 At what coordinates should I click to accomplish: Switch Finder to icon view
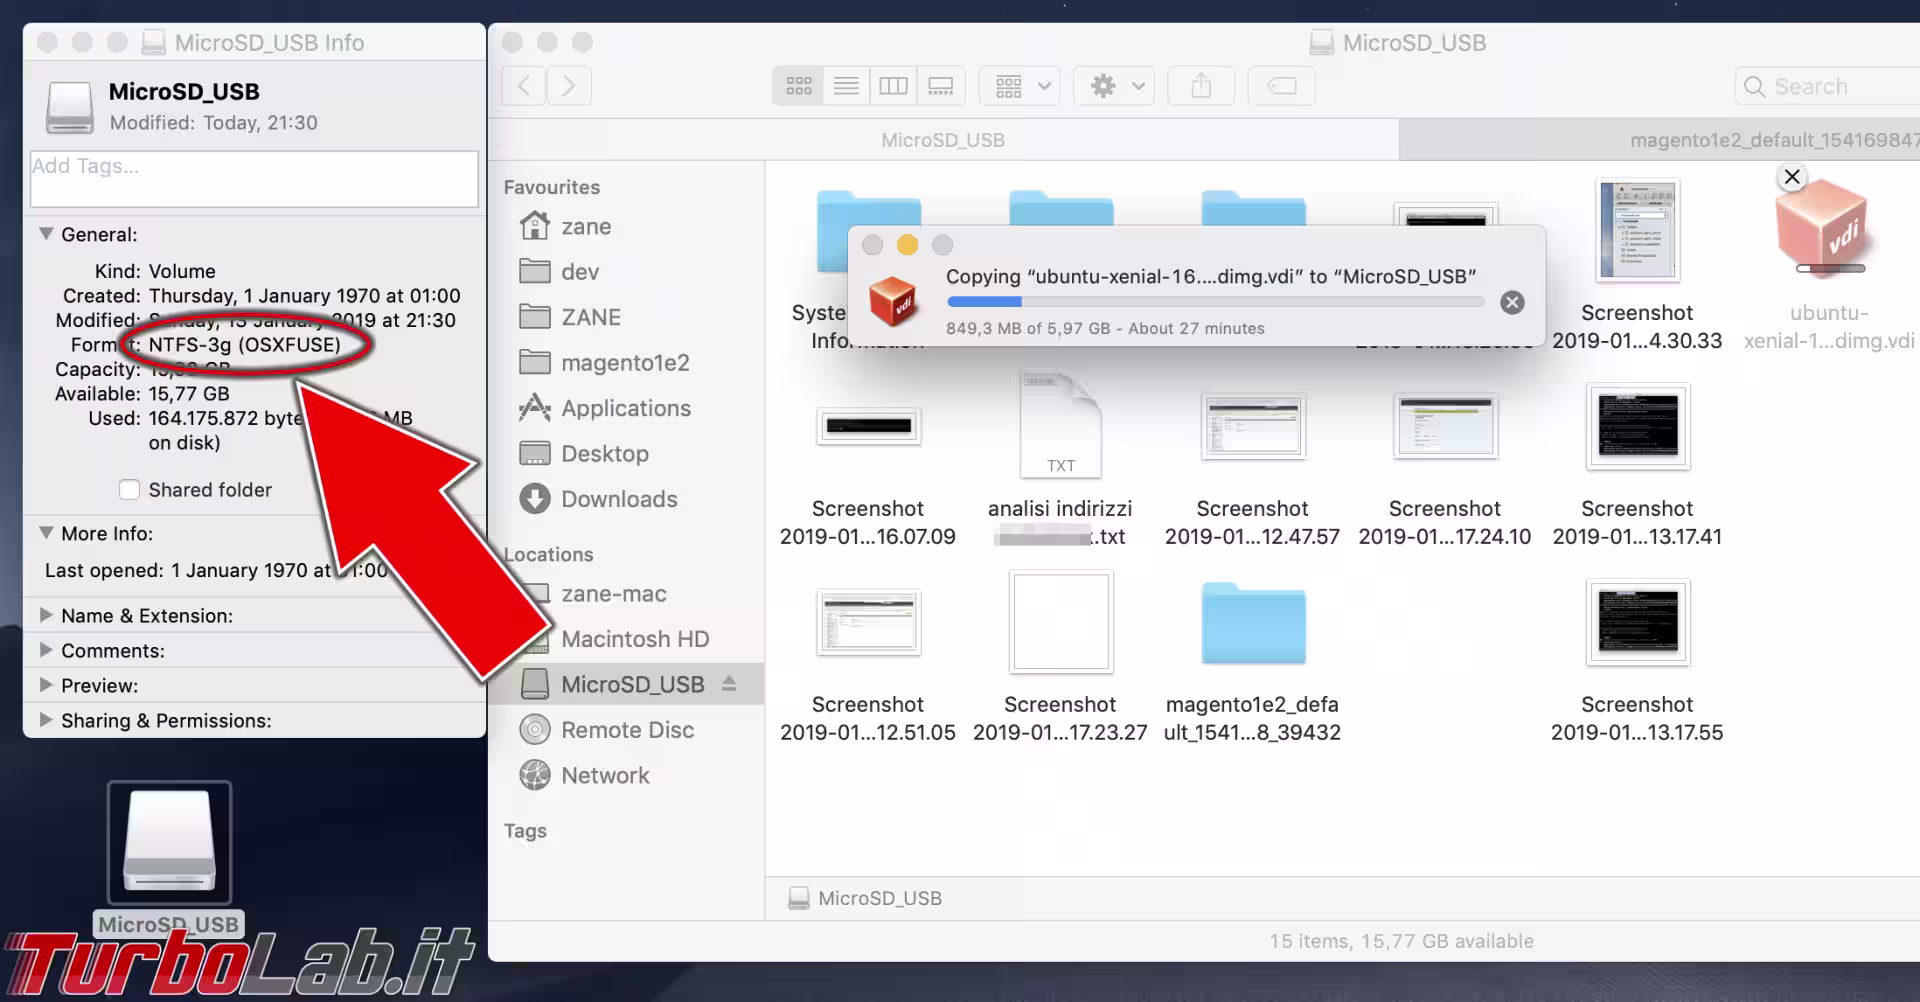[798, 86]
